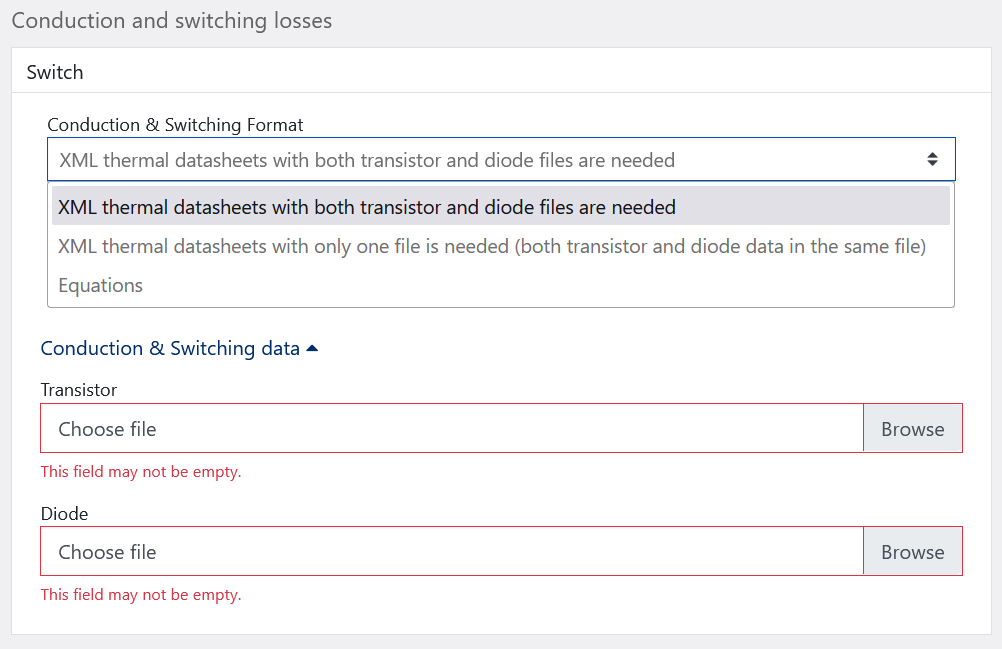1002x649 pixels.
Task: Click the Diode field label
Action: point(64,514)
